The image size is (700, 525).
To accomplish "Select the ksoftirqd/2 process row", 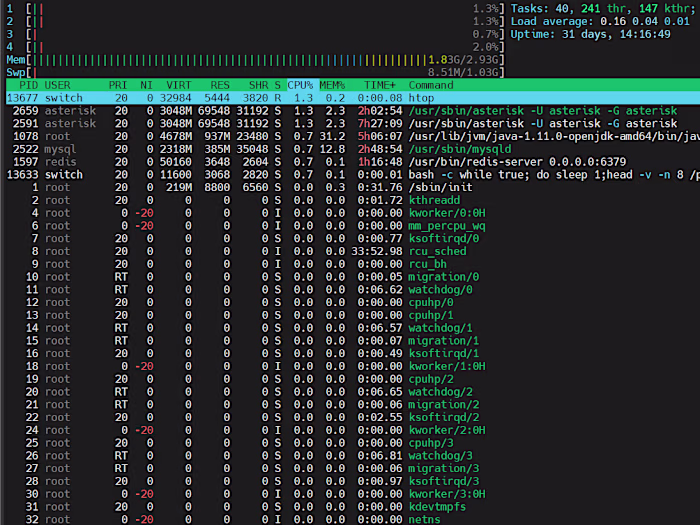I will (x=353, y=417).
